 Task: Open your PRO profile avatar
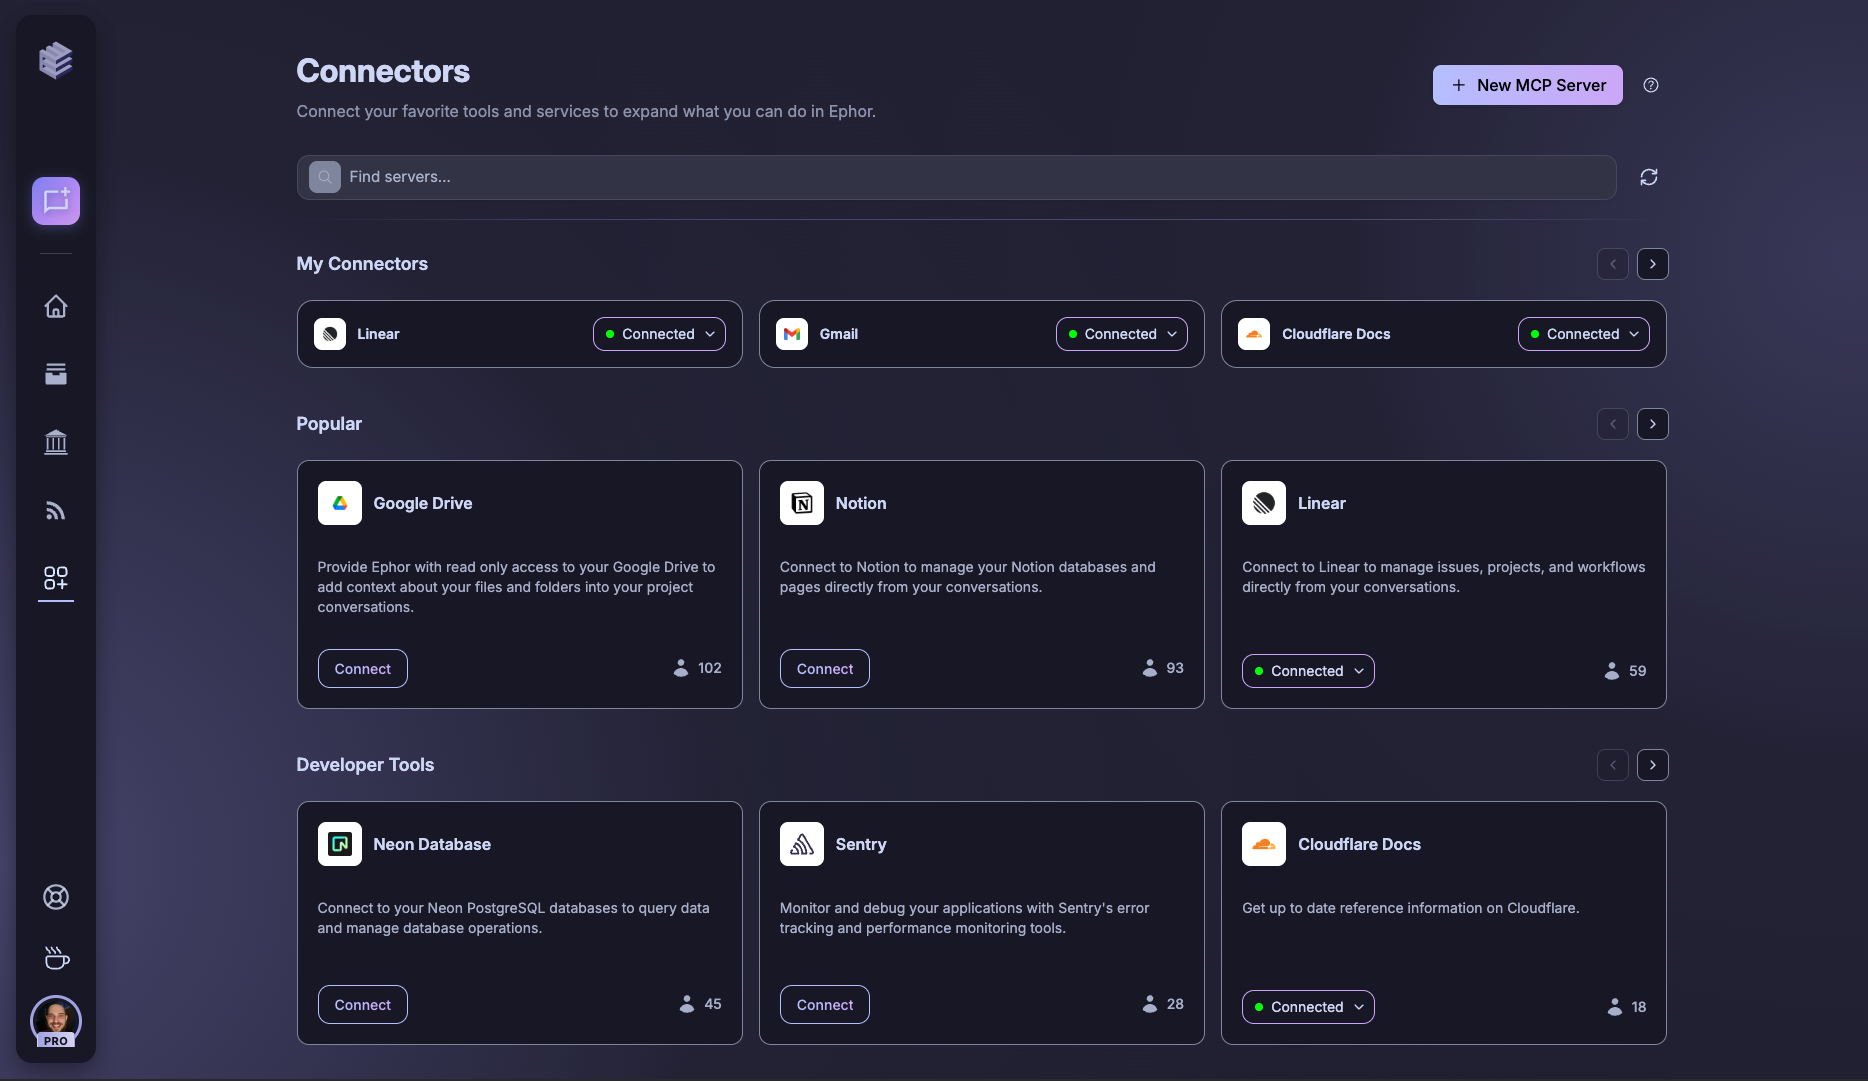pos(55,1021)
